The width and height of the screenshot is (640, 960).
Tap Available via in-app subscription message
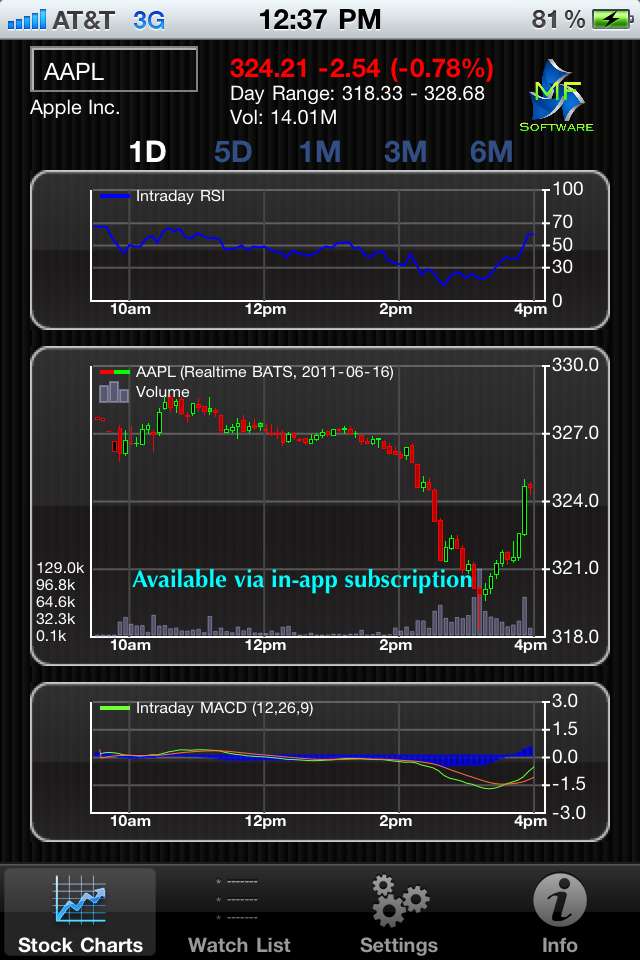303,579
